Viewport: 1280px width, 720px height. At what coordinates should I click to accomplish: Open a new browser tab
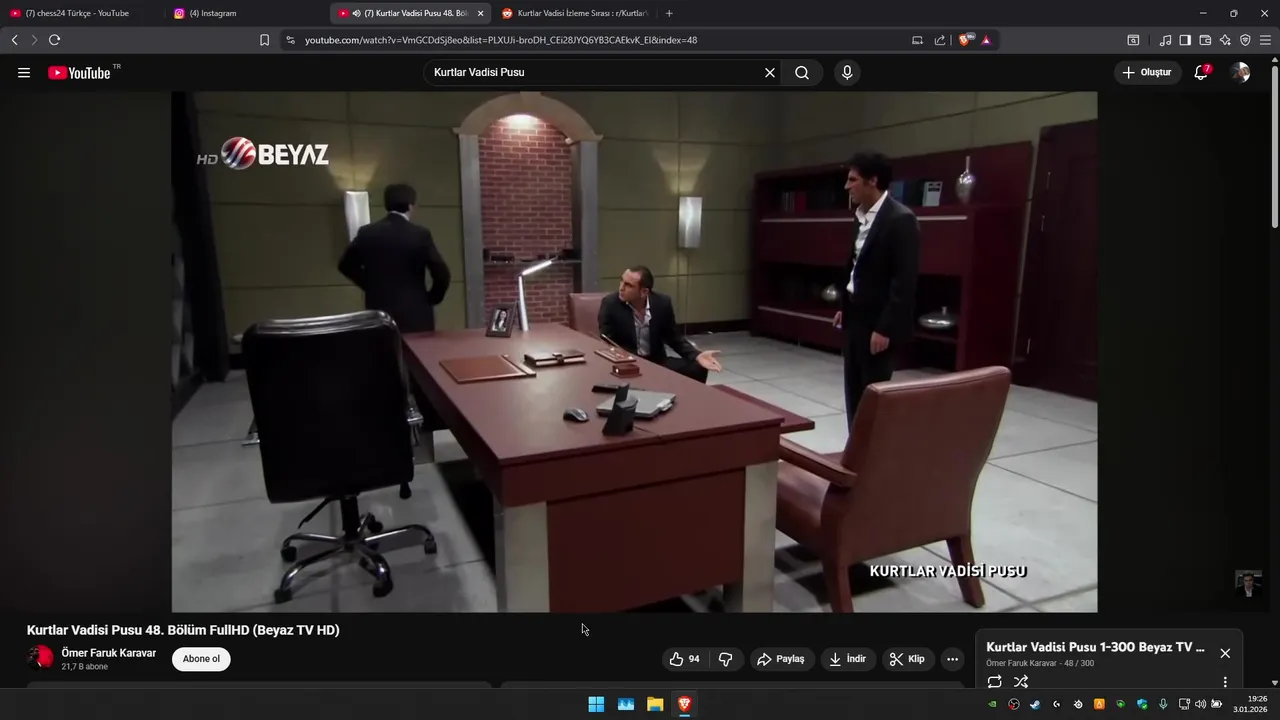669,13
